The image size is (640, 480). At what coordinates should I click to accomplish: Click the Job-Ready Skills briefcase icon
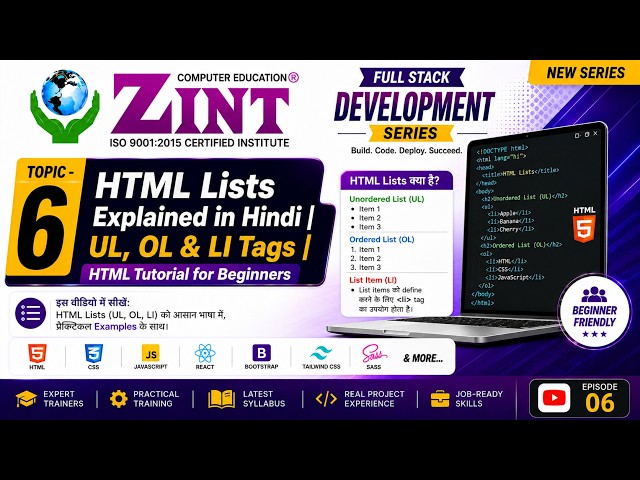[x=440, y=399]
